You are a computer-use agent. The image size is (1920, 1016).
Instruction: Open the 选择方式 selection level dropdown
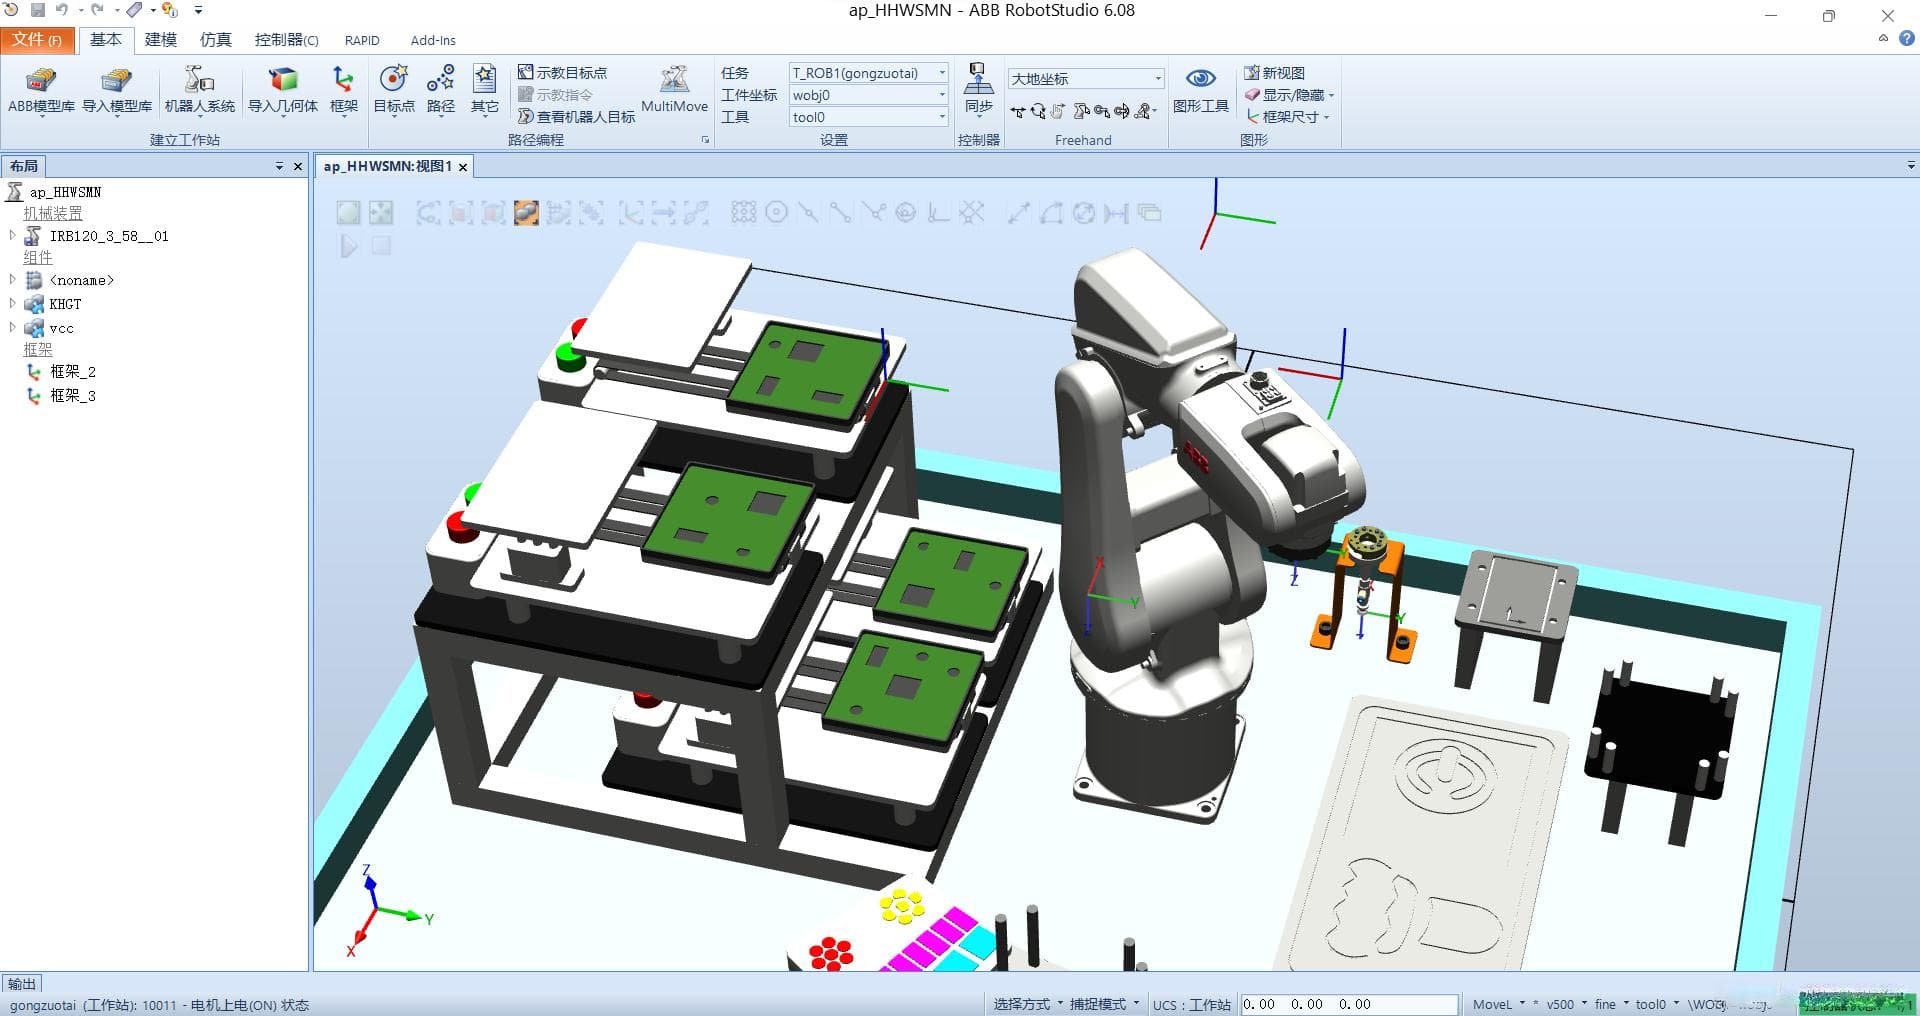[x=1027, y=1004]
